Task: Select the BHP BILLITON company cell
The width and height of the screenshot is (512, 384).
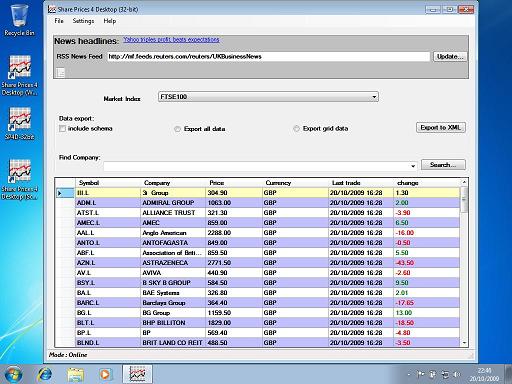Action: [173, 323]
